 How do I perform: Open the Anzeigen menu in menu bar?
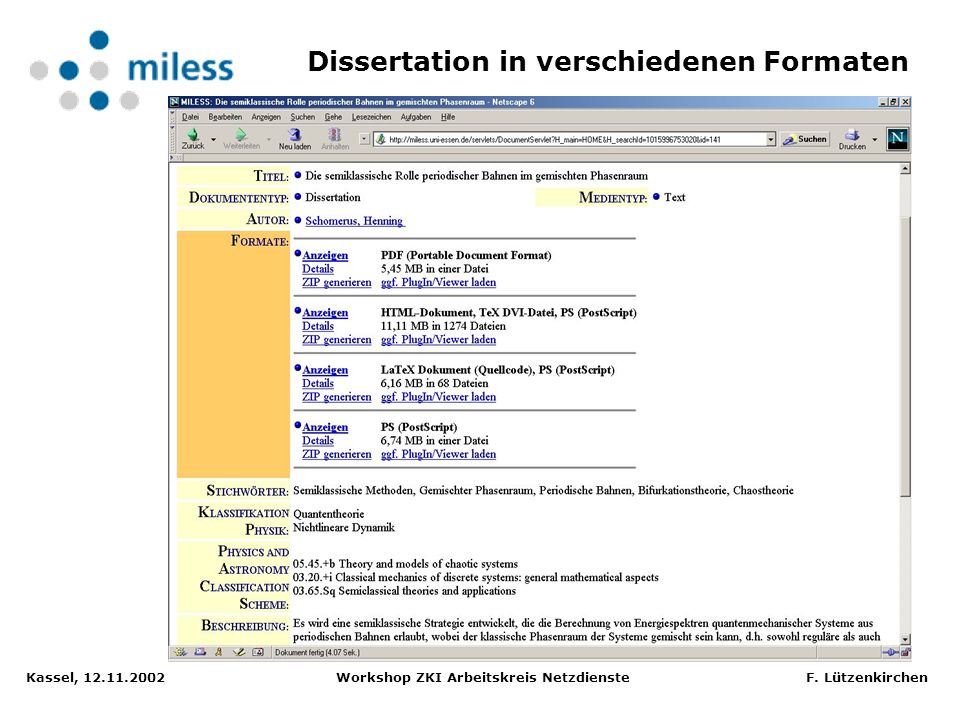pos(266,117)
